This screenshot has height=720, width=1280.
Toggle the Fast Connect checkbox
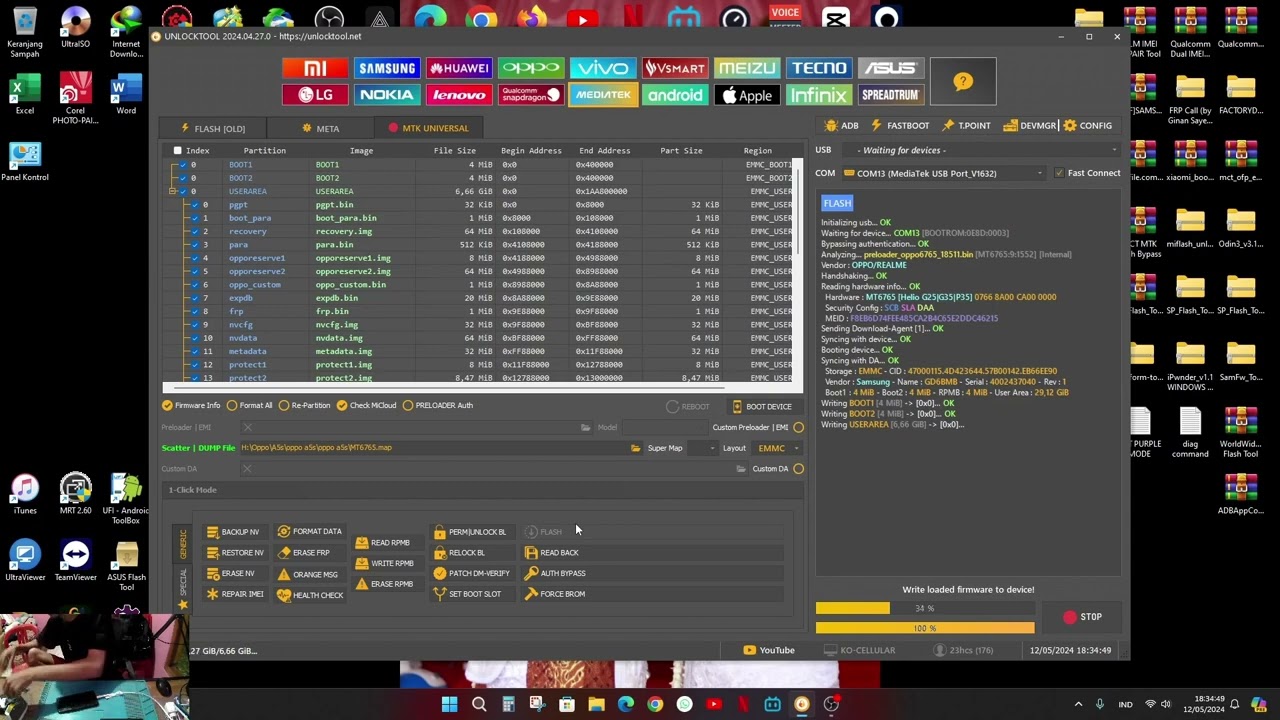(1059, 173)
